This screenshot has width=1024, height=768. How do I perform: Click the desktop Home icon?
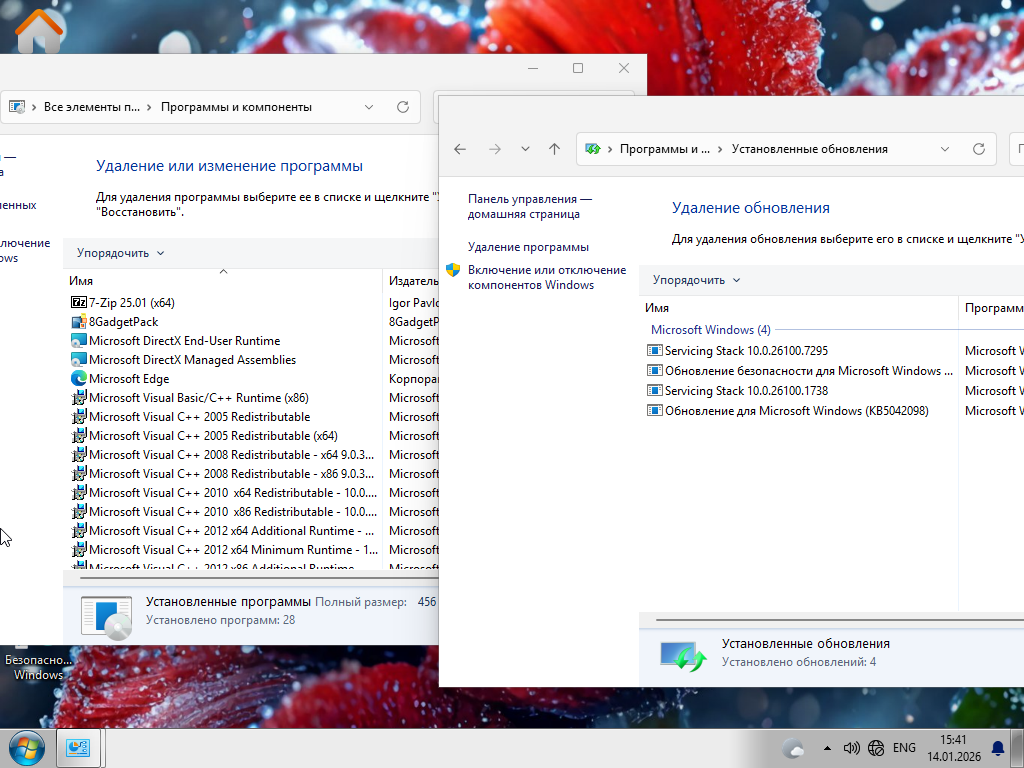40,30
